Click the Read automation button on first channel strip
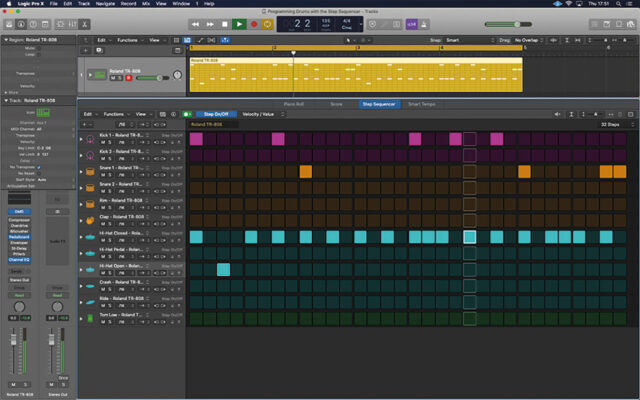Screen dimensions: 640x400 pyautogui.click(x=19, y=295)
